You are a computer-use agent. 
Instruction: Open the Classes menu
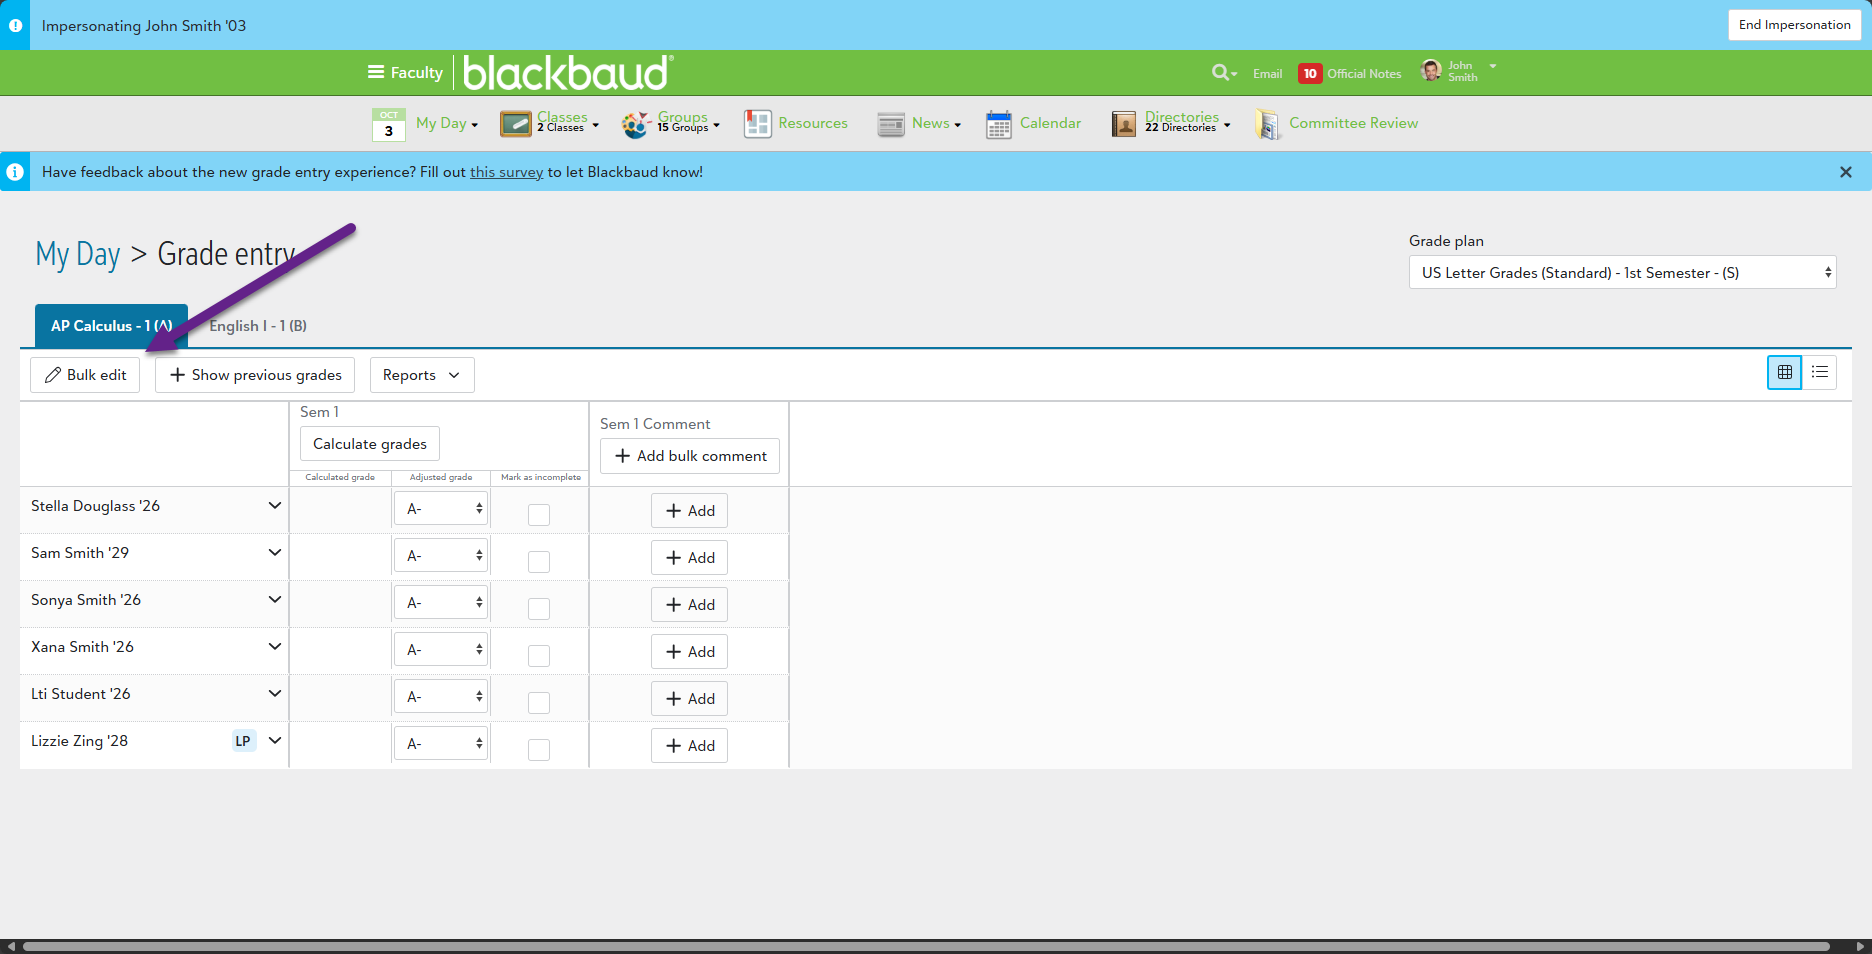[x=568, y=122]
